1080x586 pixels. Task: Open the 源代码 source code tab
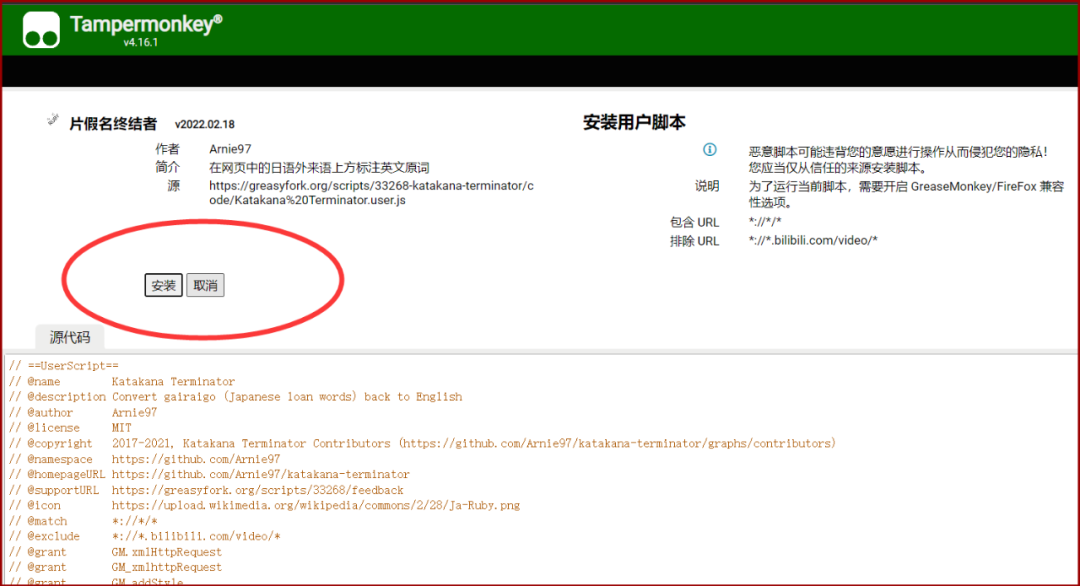pos(70,337)
